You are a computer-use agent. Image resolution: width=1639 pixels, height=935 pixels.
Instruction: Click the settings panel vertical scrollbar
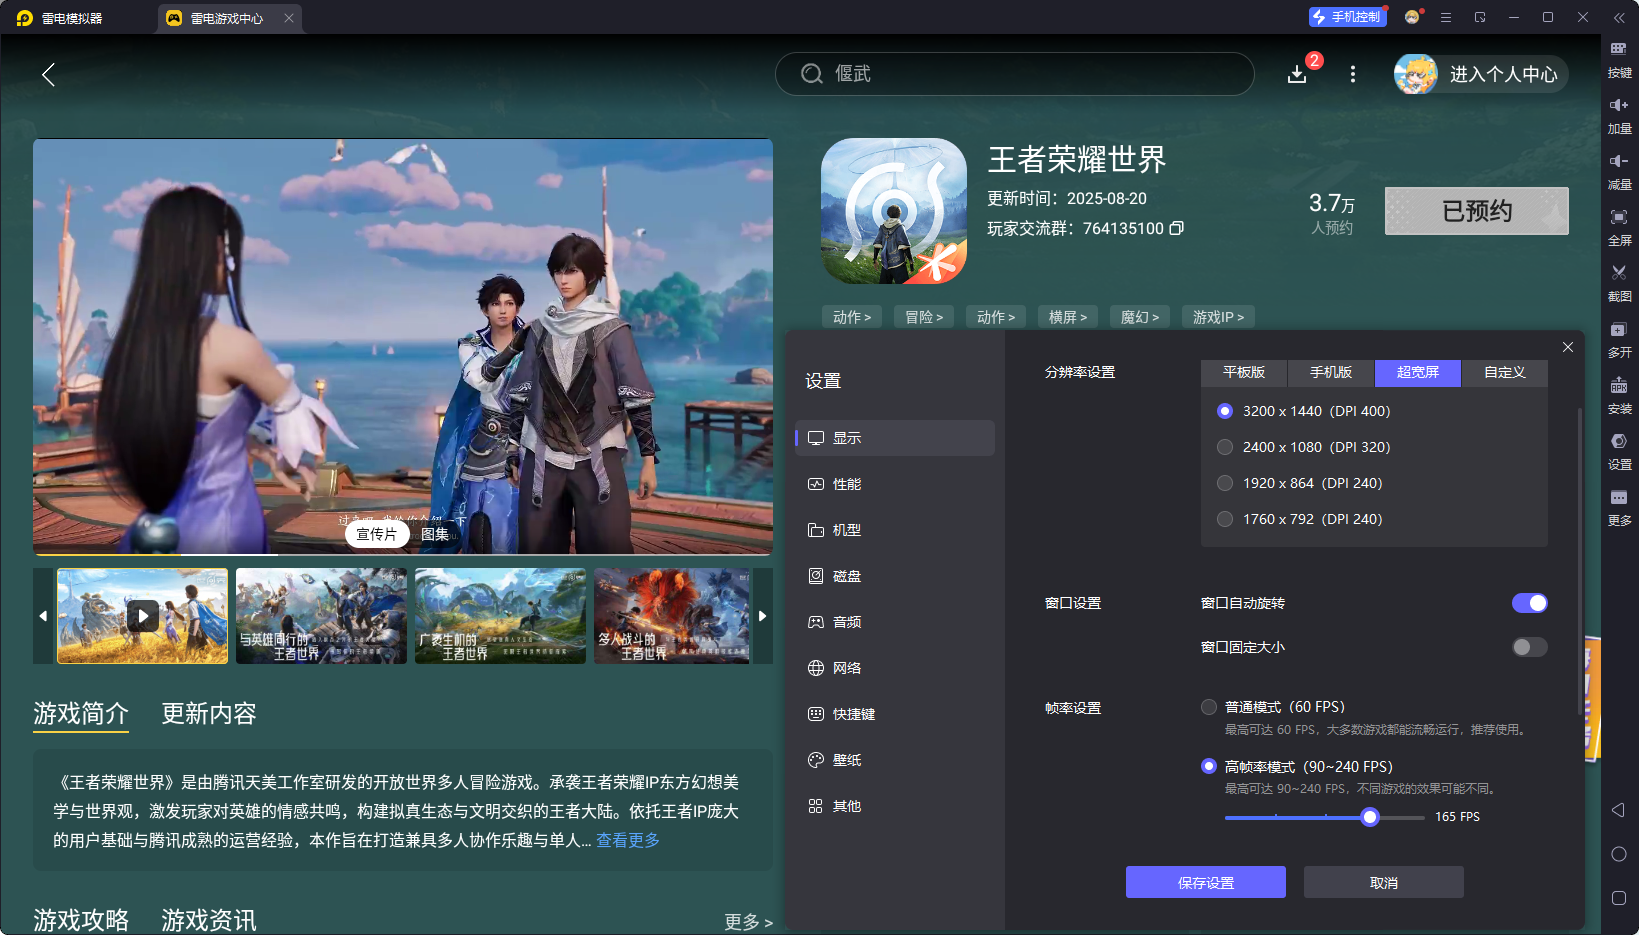(1580, 560)
